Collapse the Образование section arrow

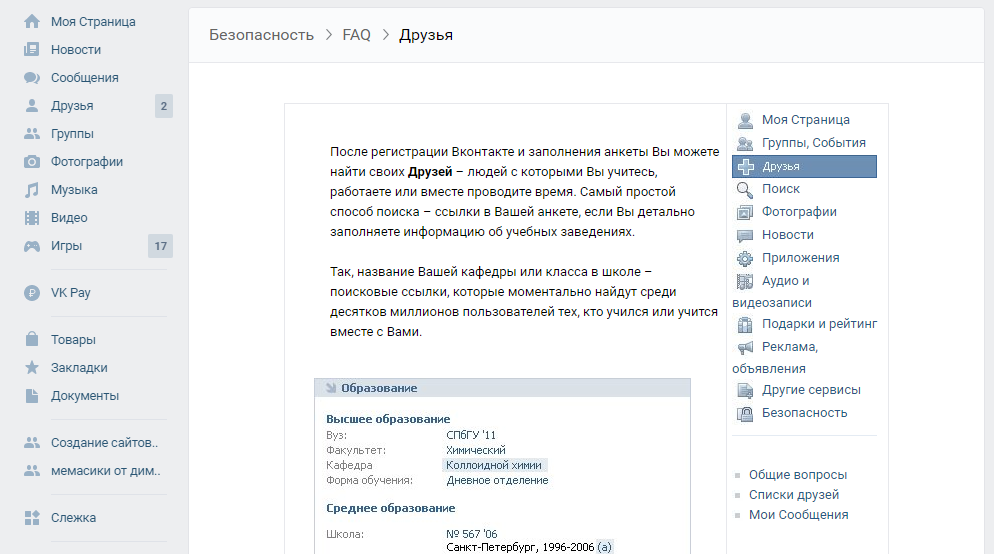[331, 388]
